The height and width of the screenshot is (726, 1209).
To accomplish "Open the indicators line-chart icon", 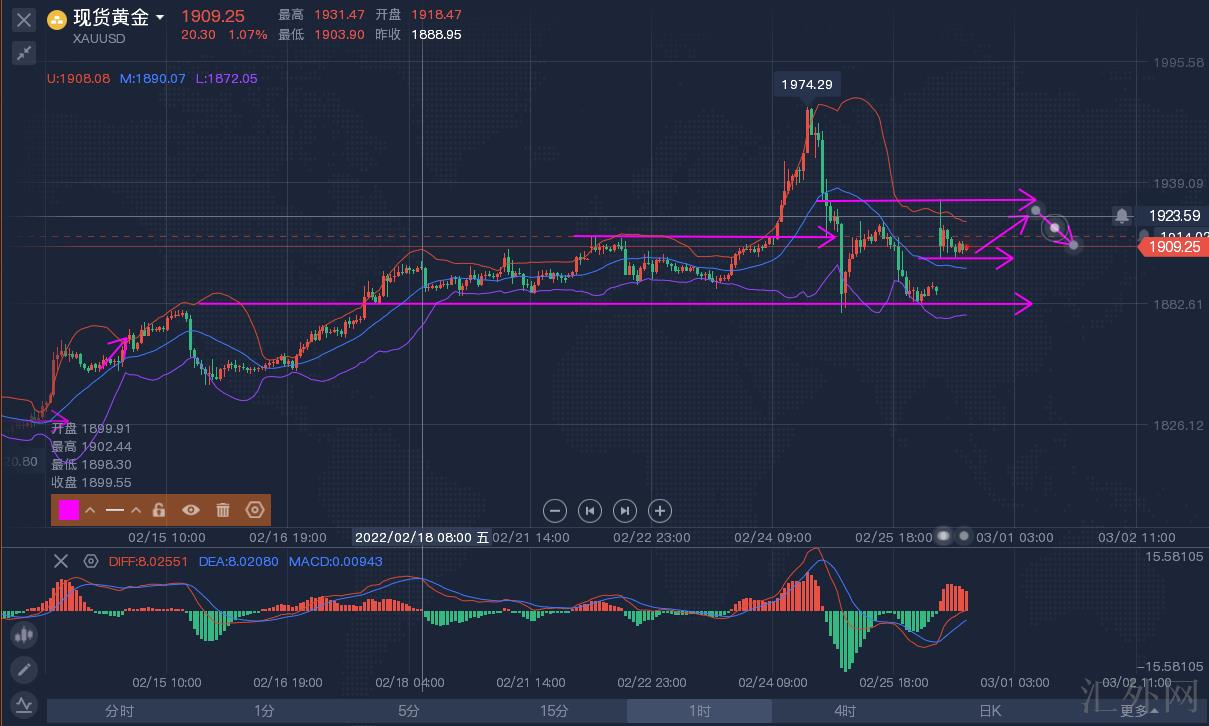I will tap(24, 705).
